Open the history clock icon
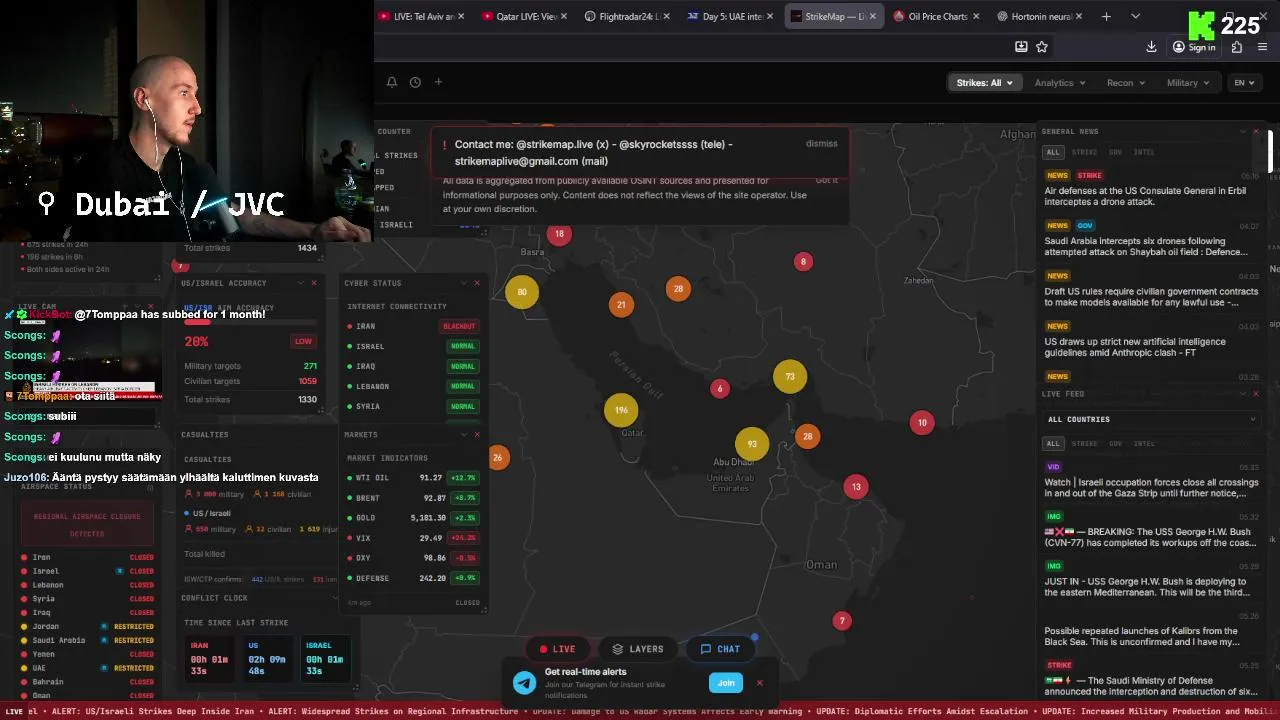Image resolution: width=1280 pixels, height=720 pixels. click(x=415, y=82)
